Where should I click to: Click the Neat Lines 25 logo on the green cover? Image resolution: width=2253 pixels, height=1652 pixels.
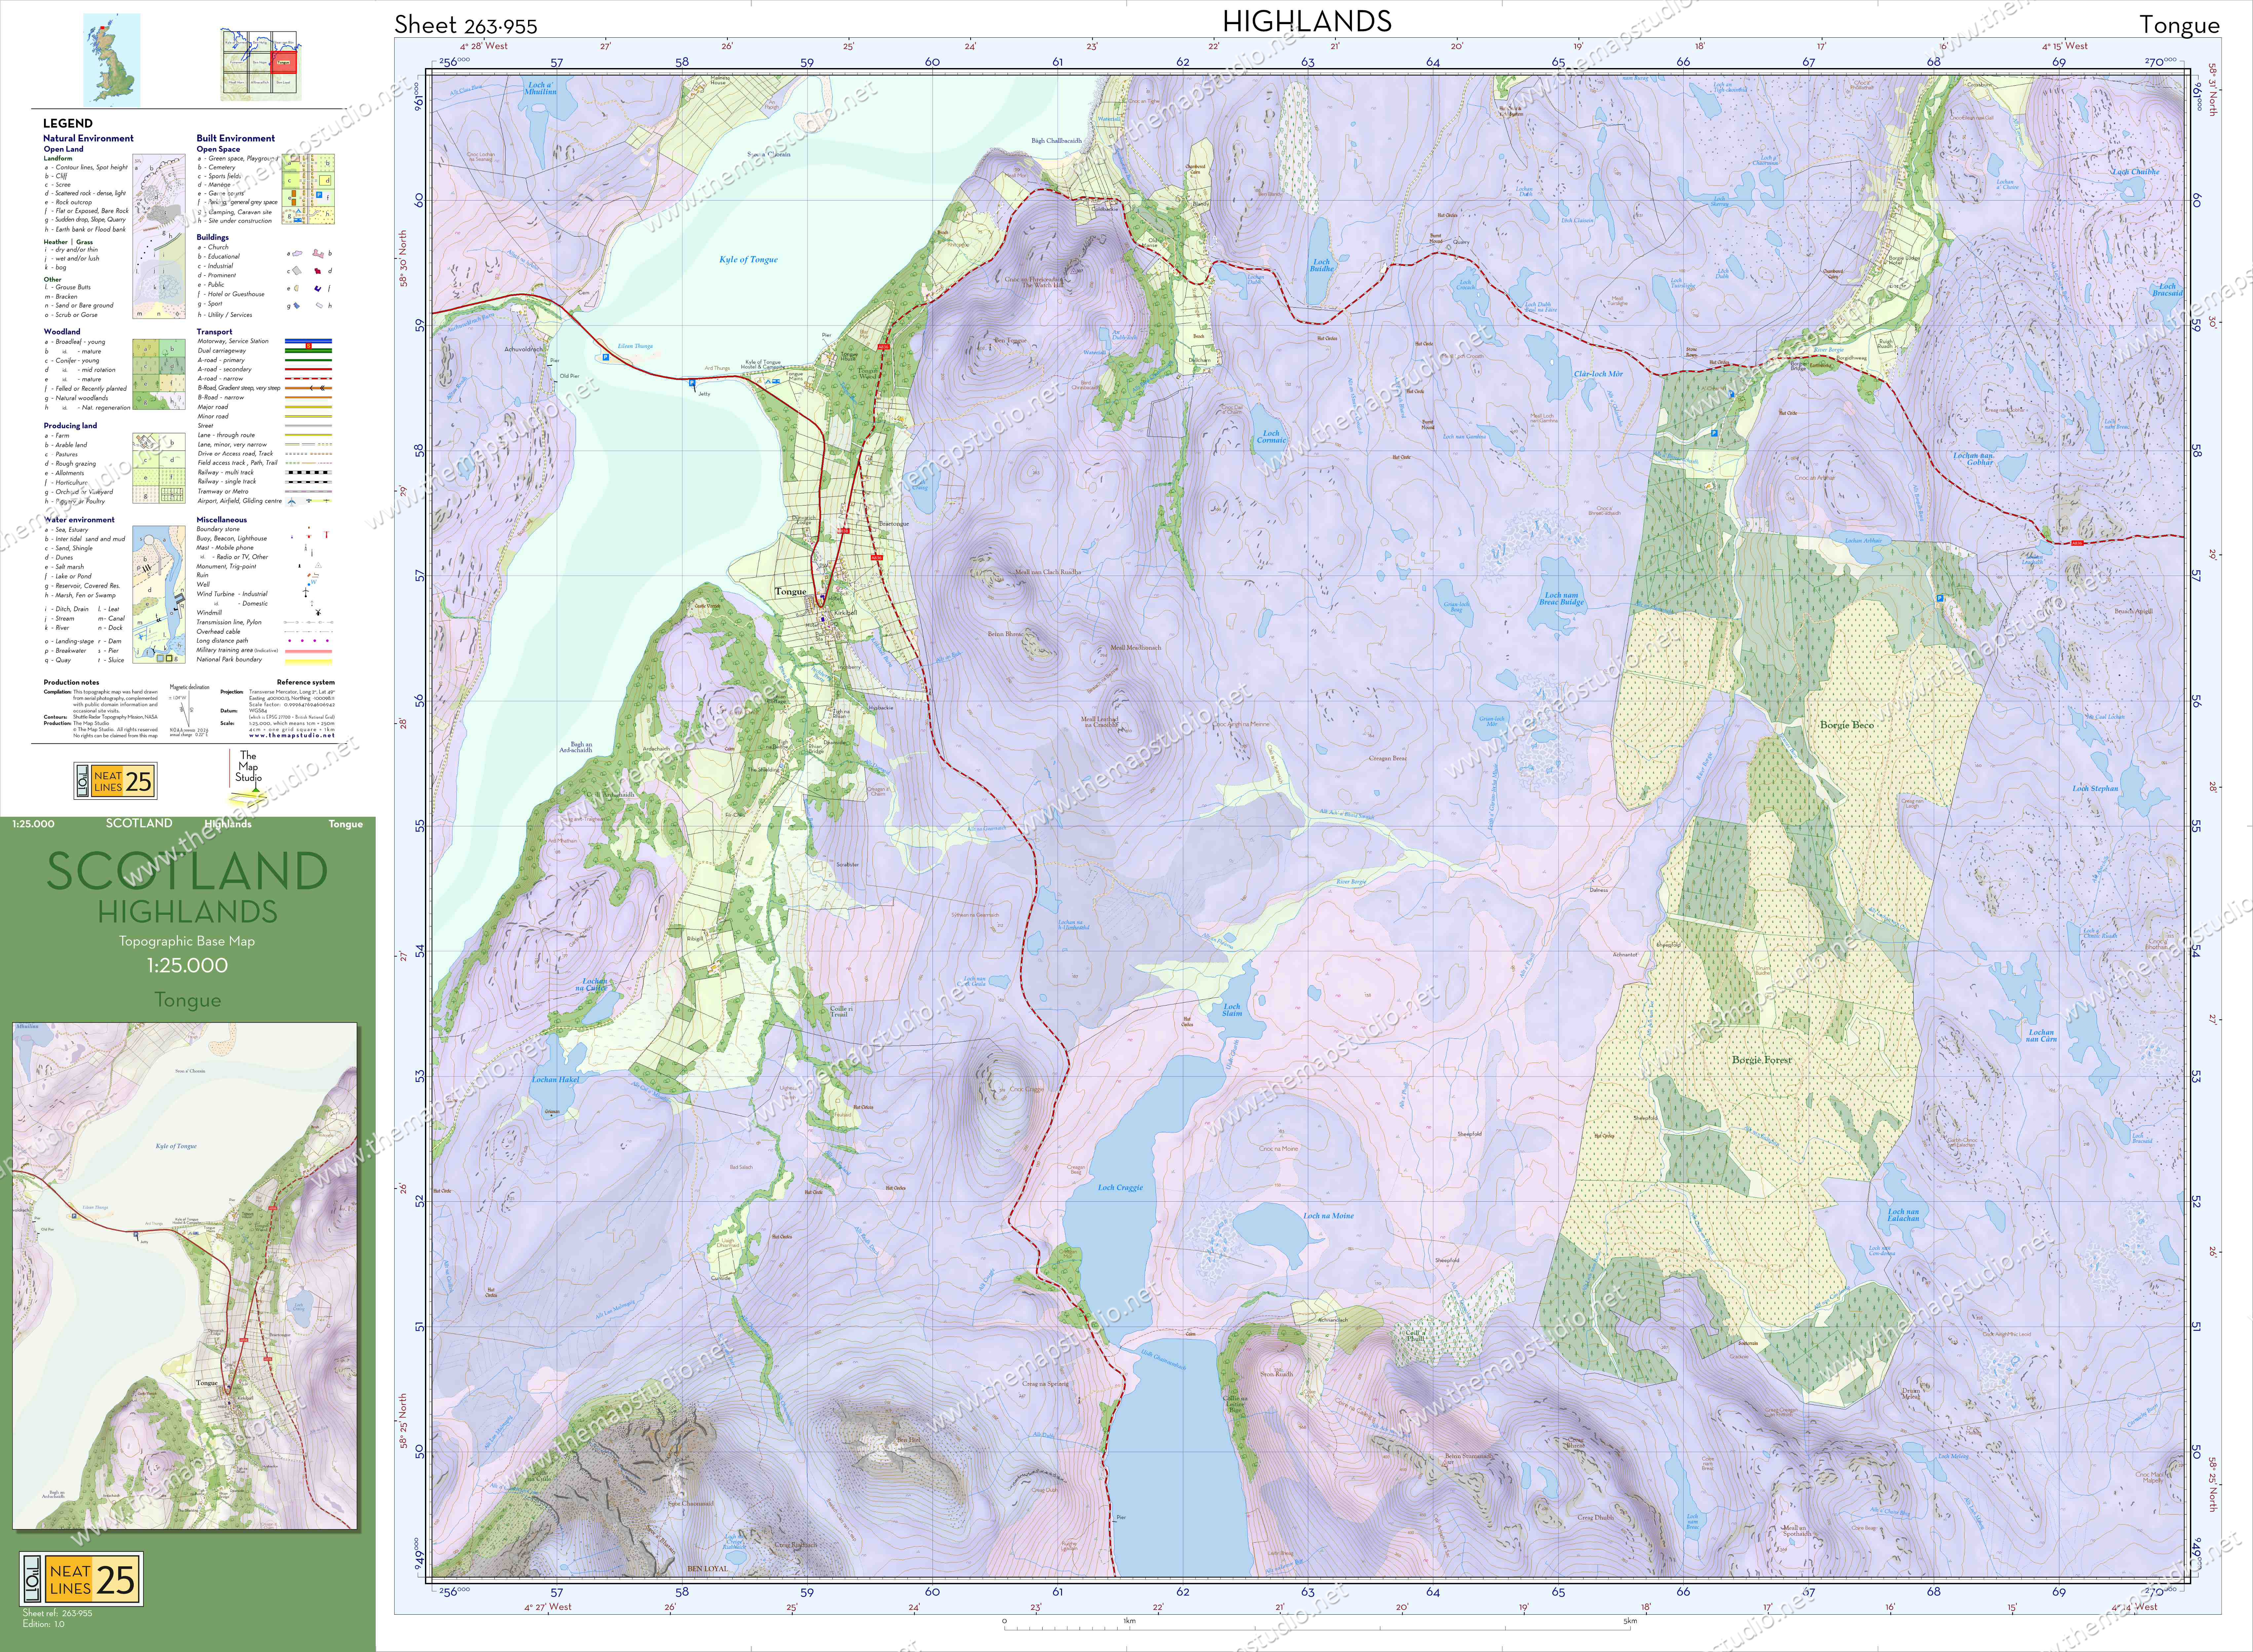[81, 1579]
